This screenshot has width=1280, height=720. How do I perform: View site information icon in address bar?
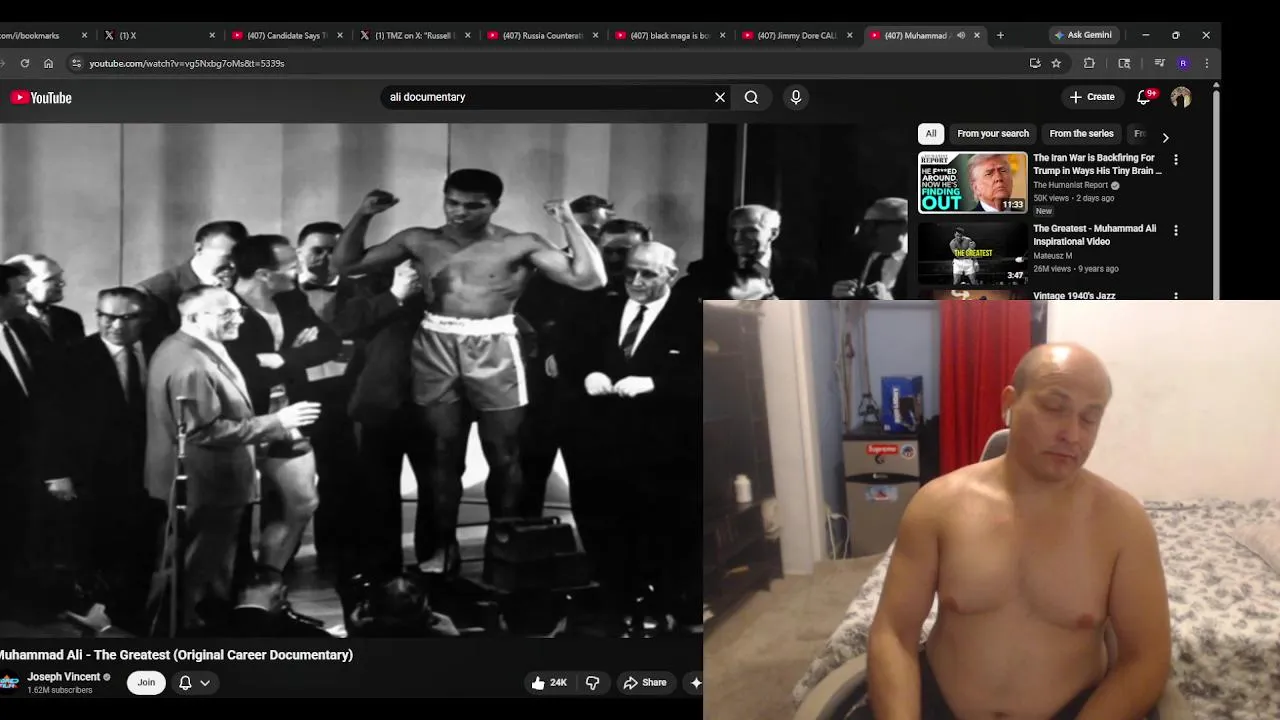[76, 63]
